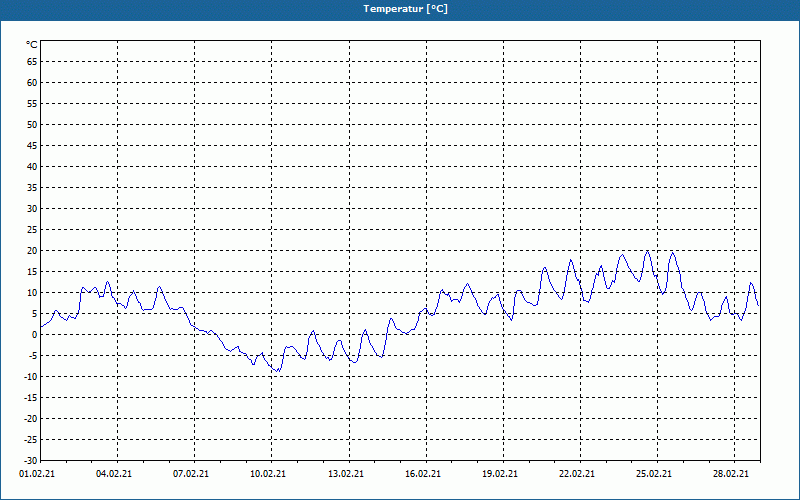This screenshot has height=500, width=800.
Task: Click the °C unit label on the axis
Action: click(x=32, y=45)
